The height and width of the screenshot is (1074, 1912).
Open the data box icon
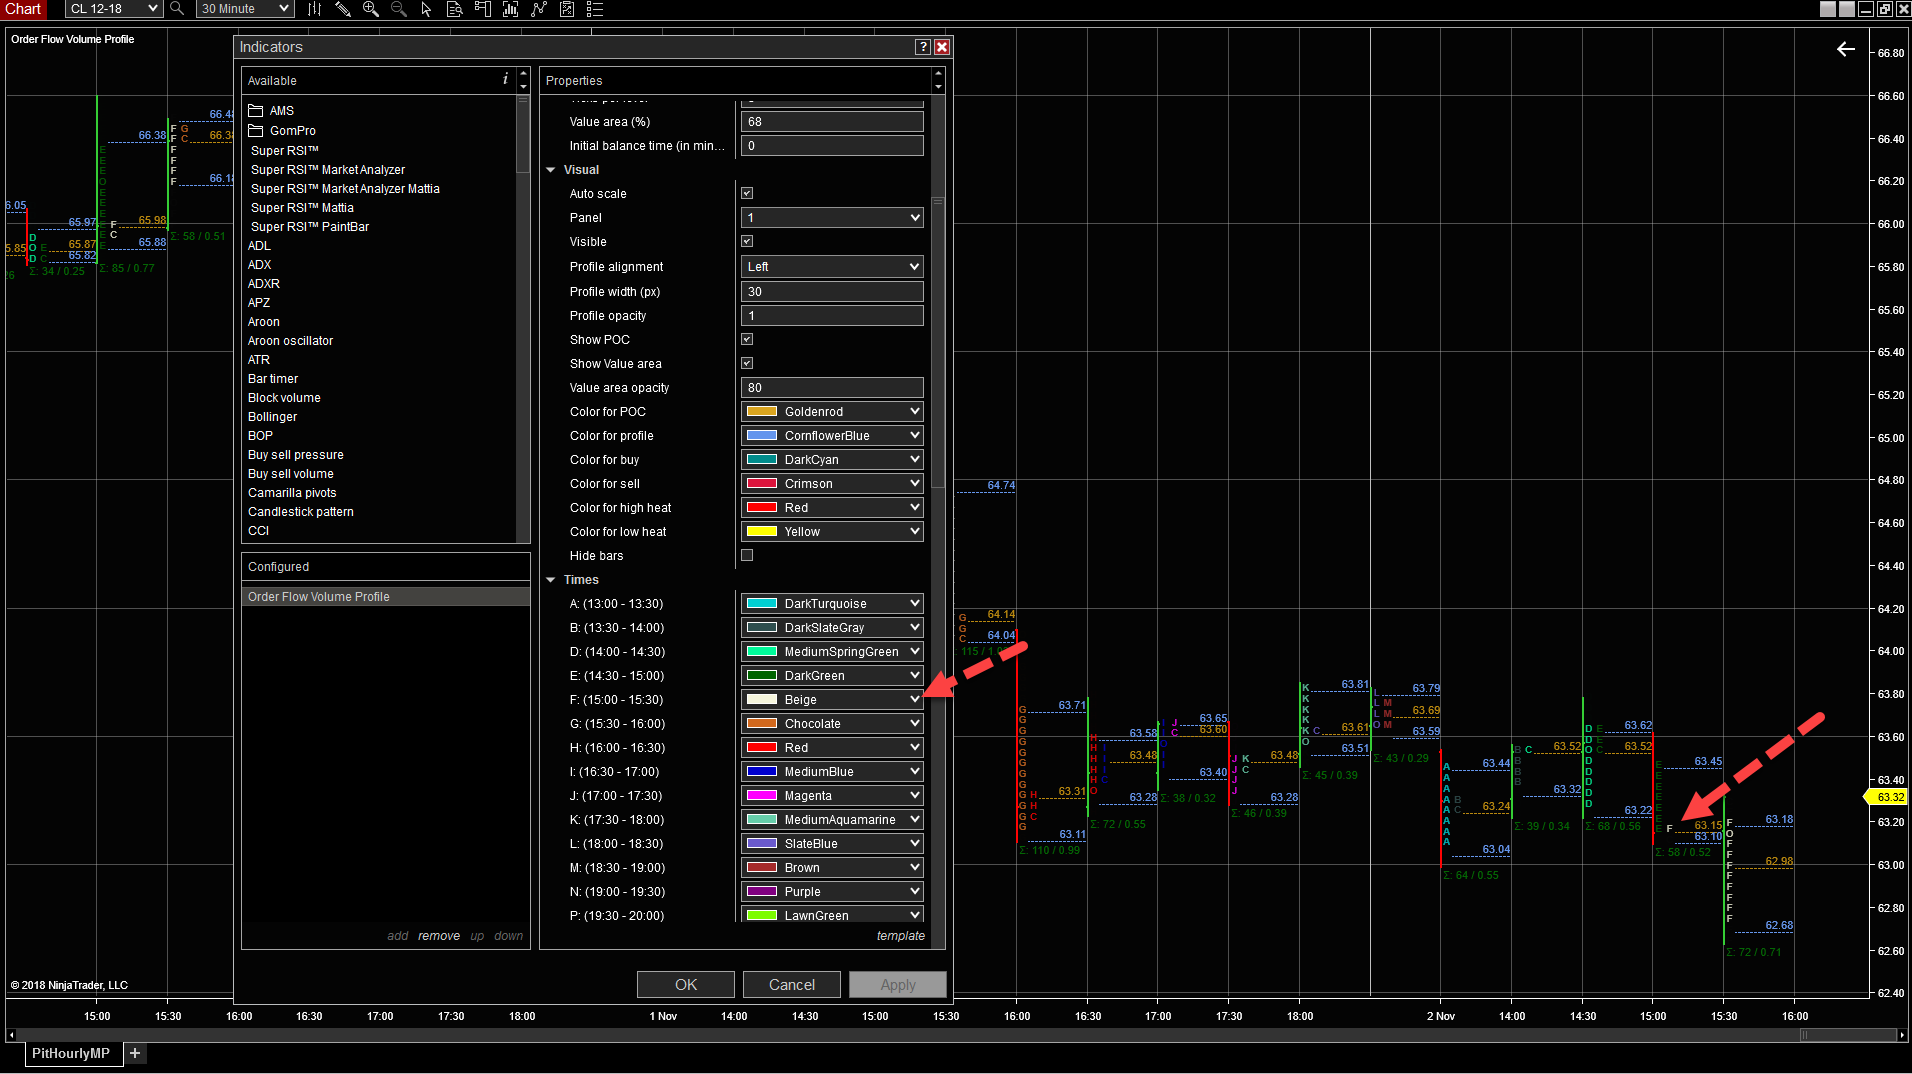[454, 9]
